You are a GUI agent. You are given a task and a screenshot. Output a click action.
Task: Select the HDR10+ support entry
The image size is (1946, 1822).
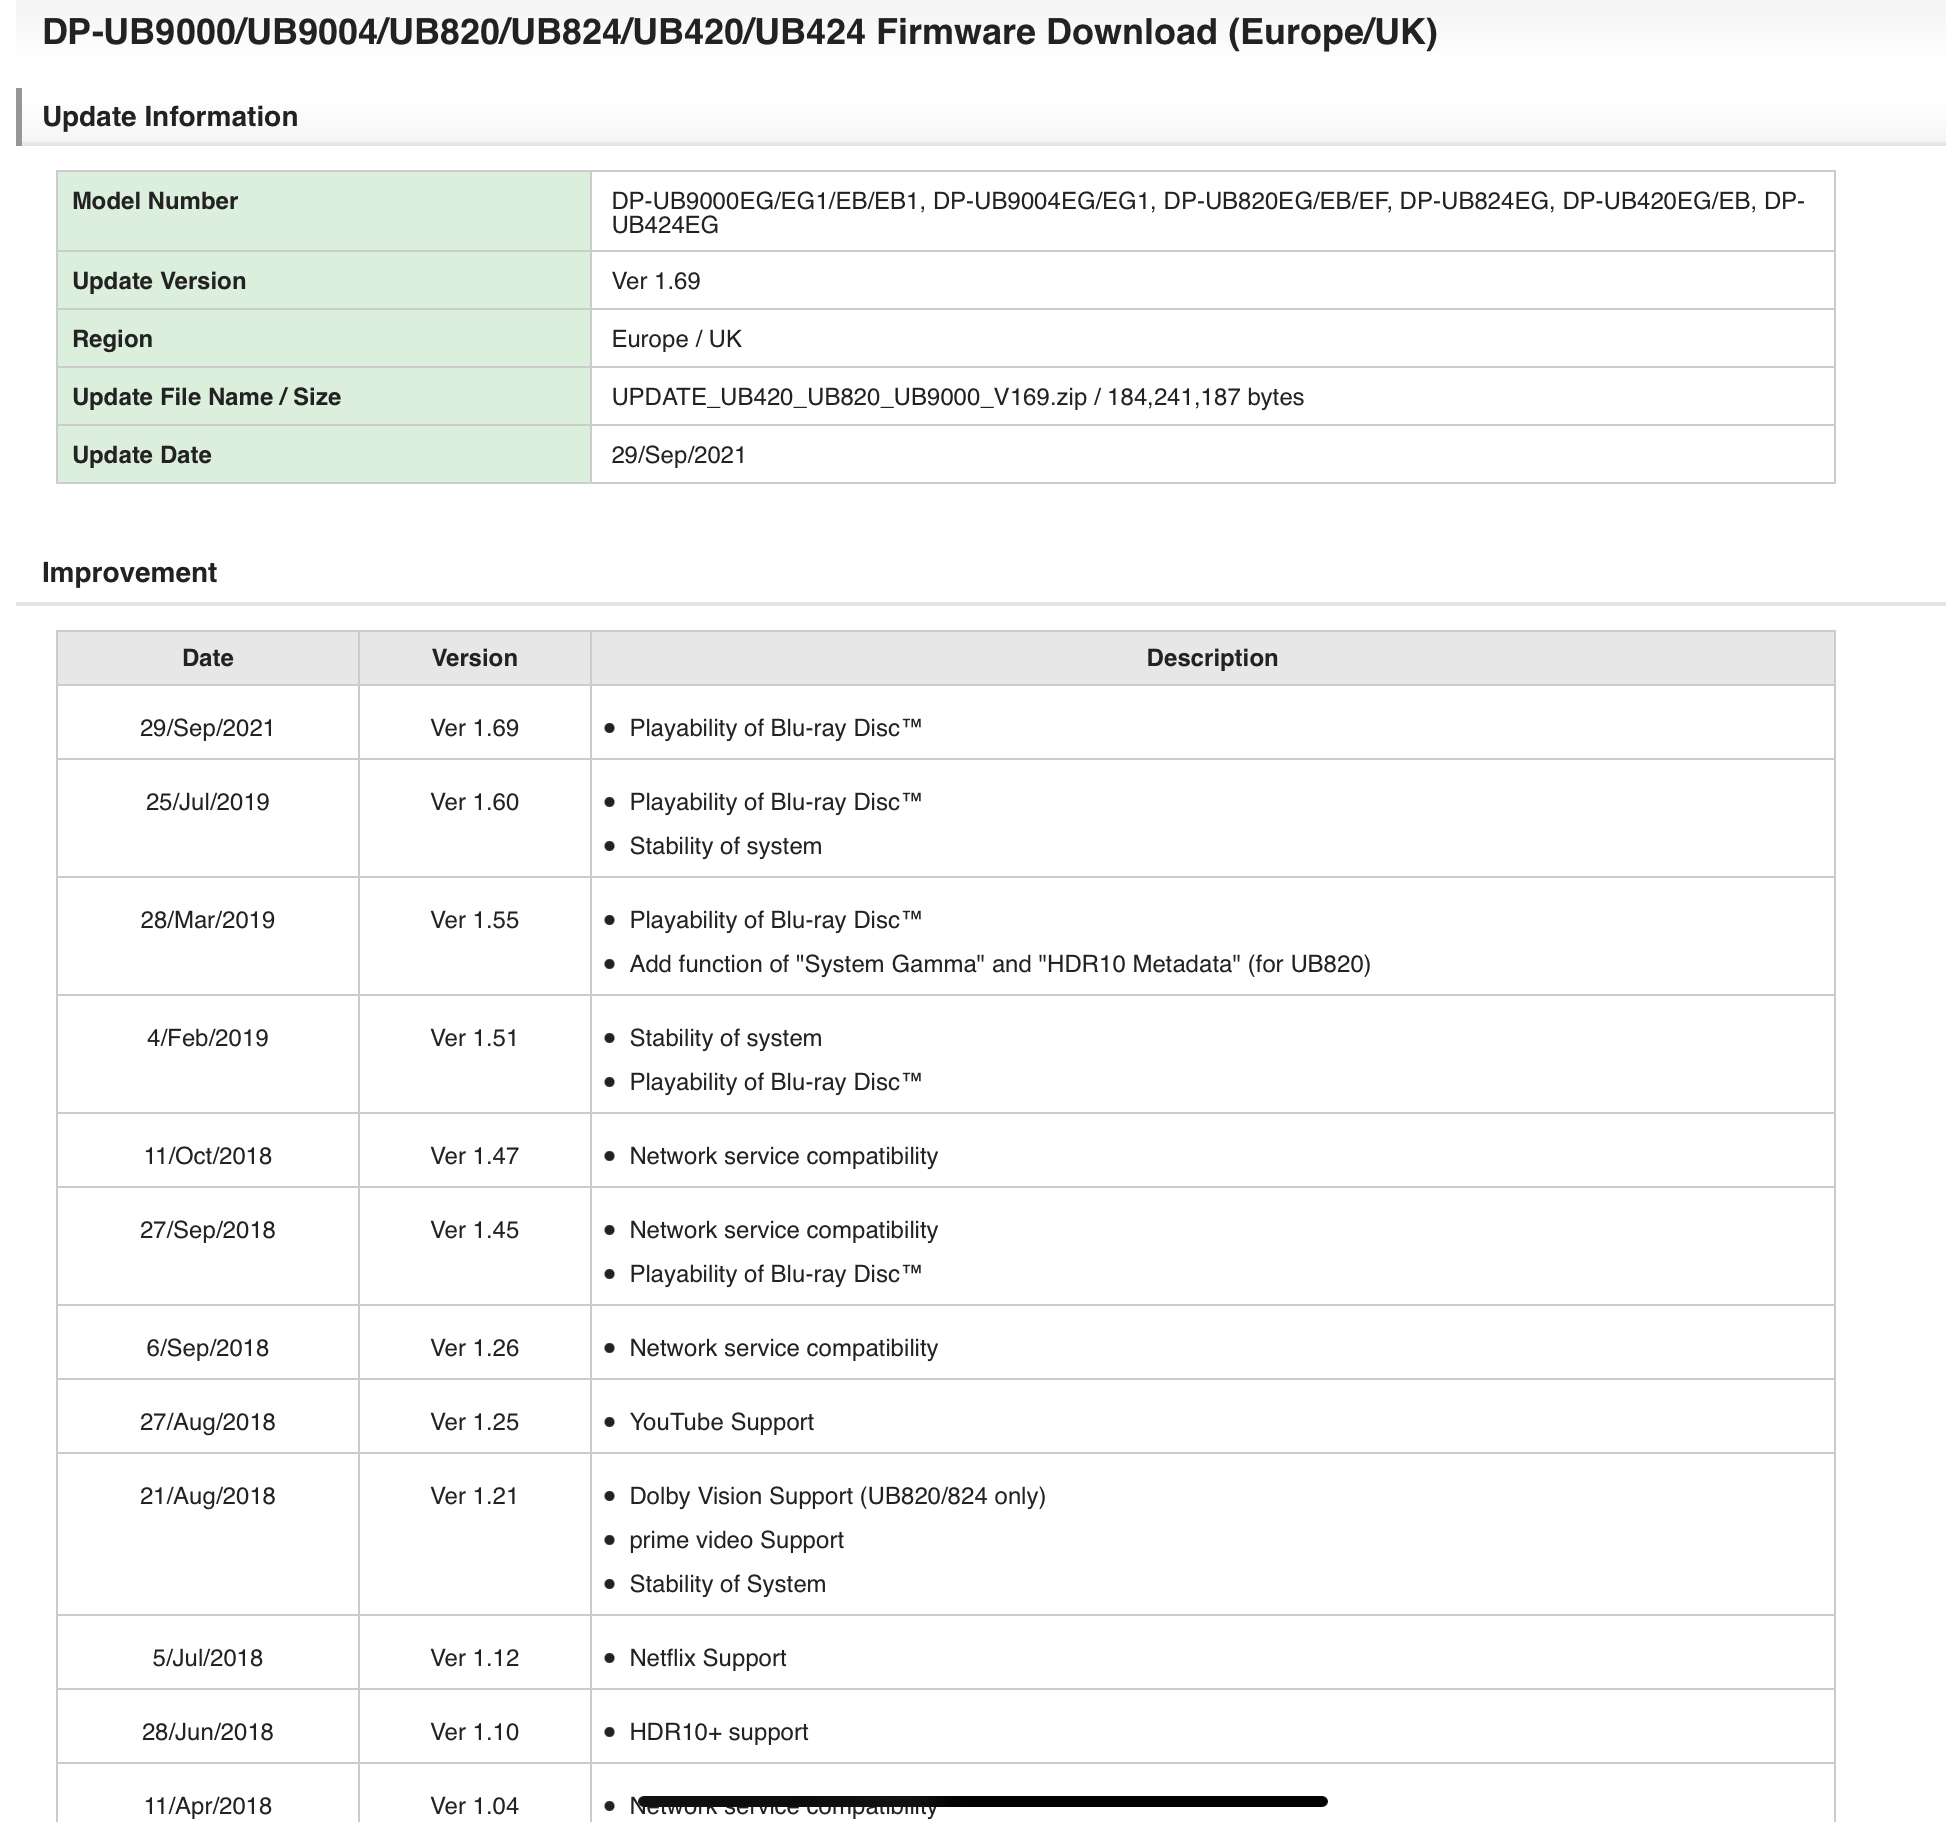click(718, 1732)
